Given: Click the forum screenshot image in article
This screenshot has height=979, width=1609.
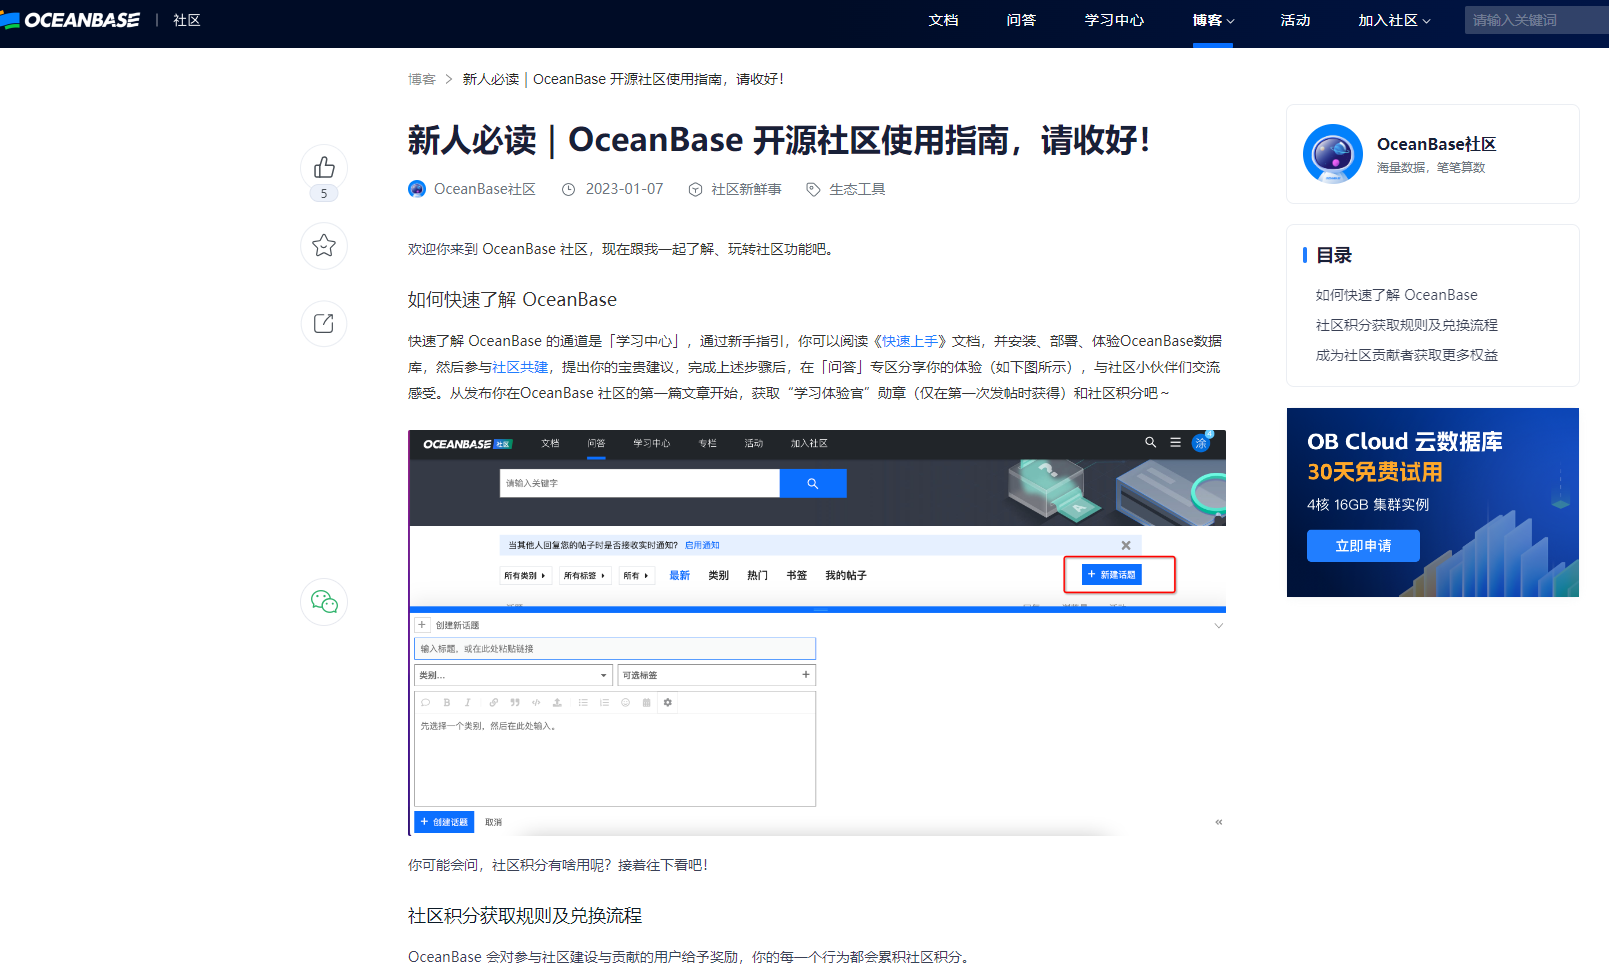Looking at the screenshot, I should point(817,633).
